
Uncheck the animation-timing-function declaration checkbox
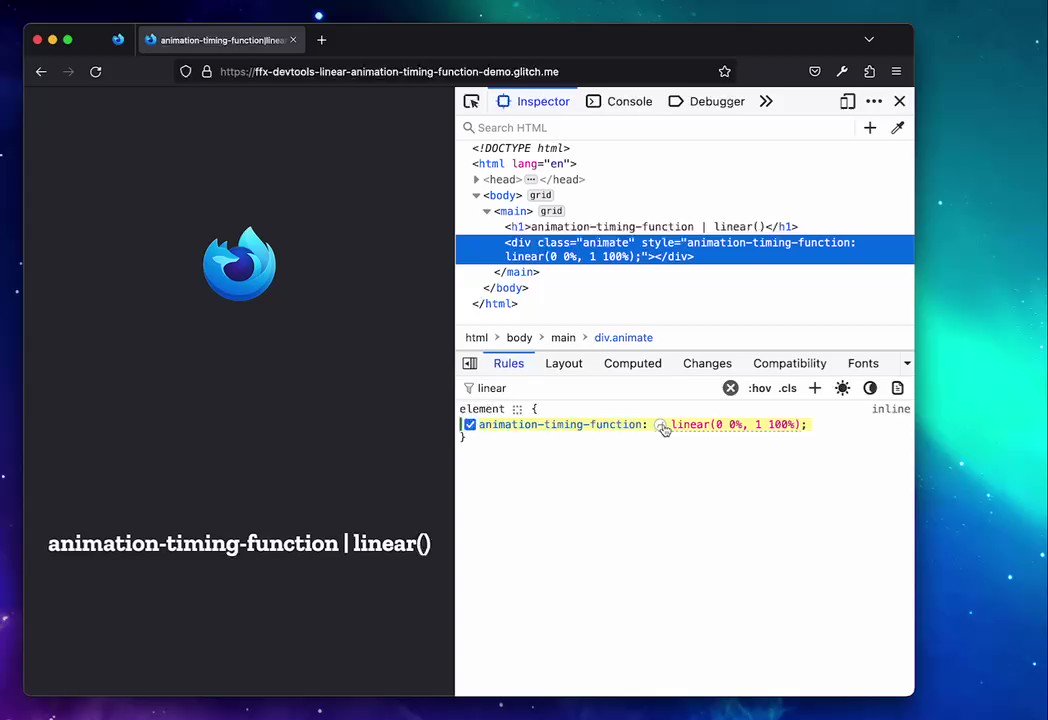click(471, 425)
